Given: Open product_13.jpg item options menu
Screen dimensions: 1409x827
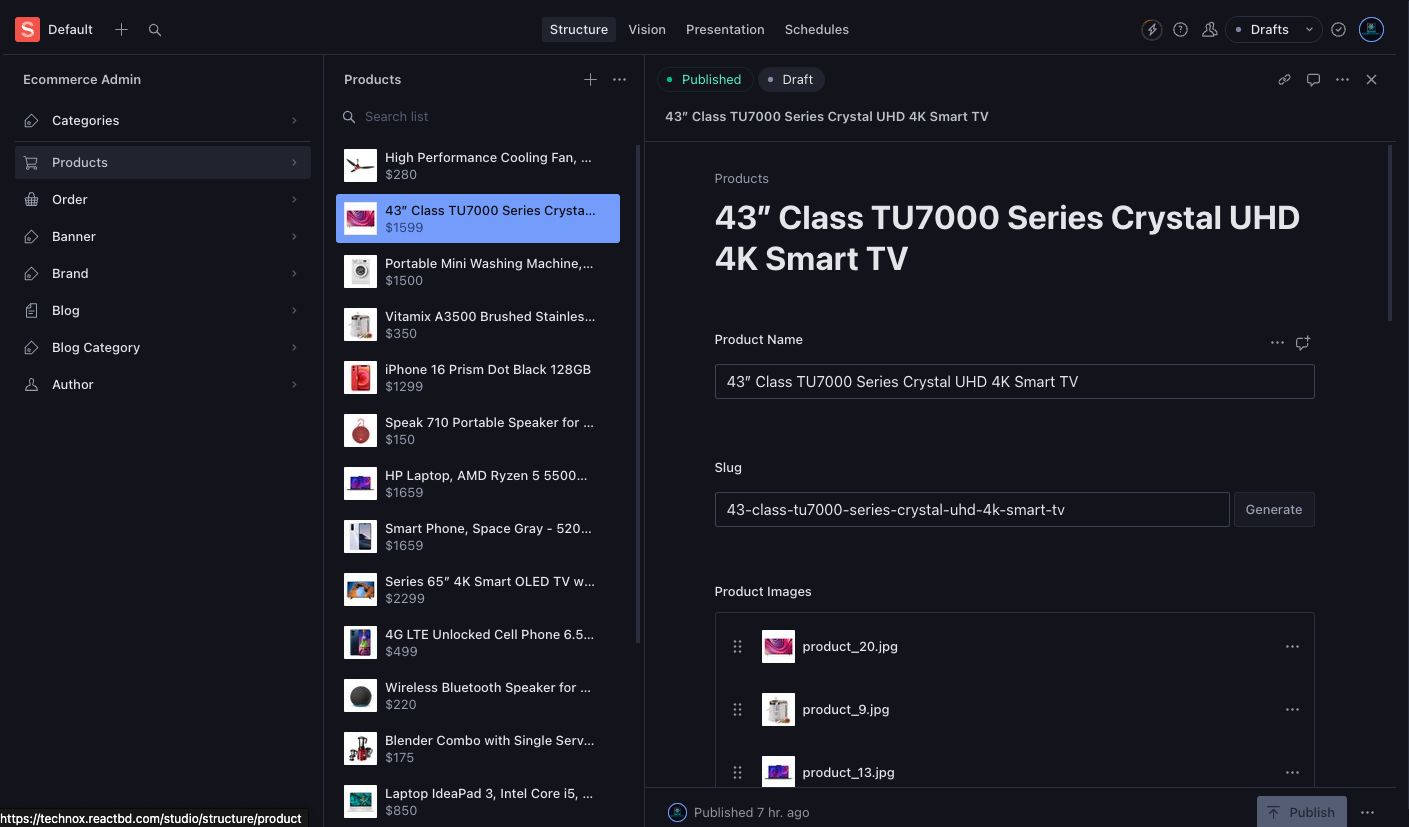Looking at the screenshot, I should (x=1292, y=772).
